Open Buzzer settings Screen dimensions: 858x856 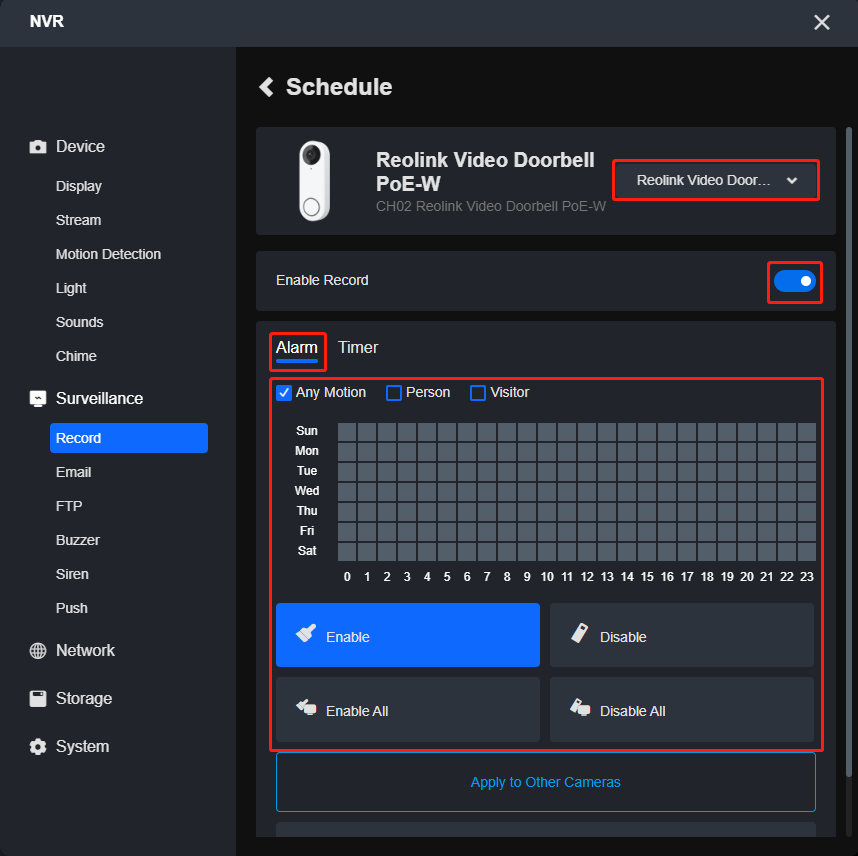click(78, 540)
